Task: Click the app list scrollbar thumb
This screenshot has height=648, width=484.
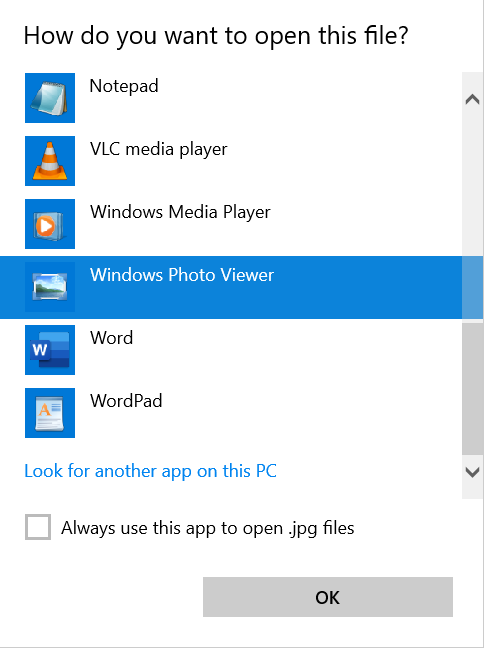Action: pyautogui.click(x=472, y=388)
